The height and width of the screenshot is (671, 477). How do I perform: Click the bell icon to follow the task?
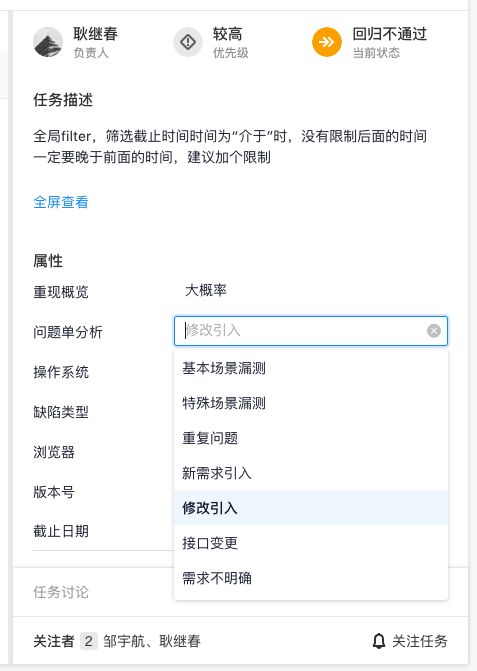point(379,641)
